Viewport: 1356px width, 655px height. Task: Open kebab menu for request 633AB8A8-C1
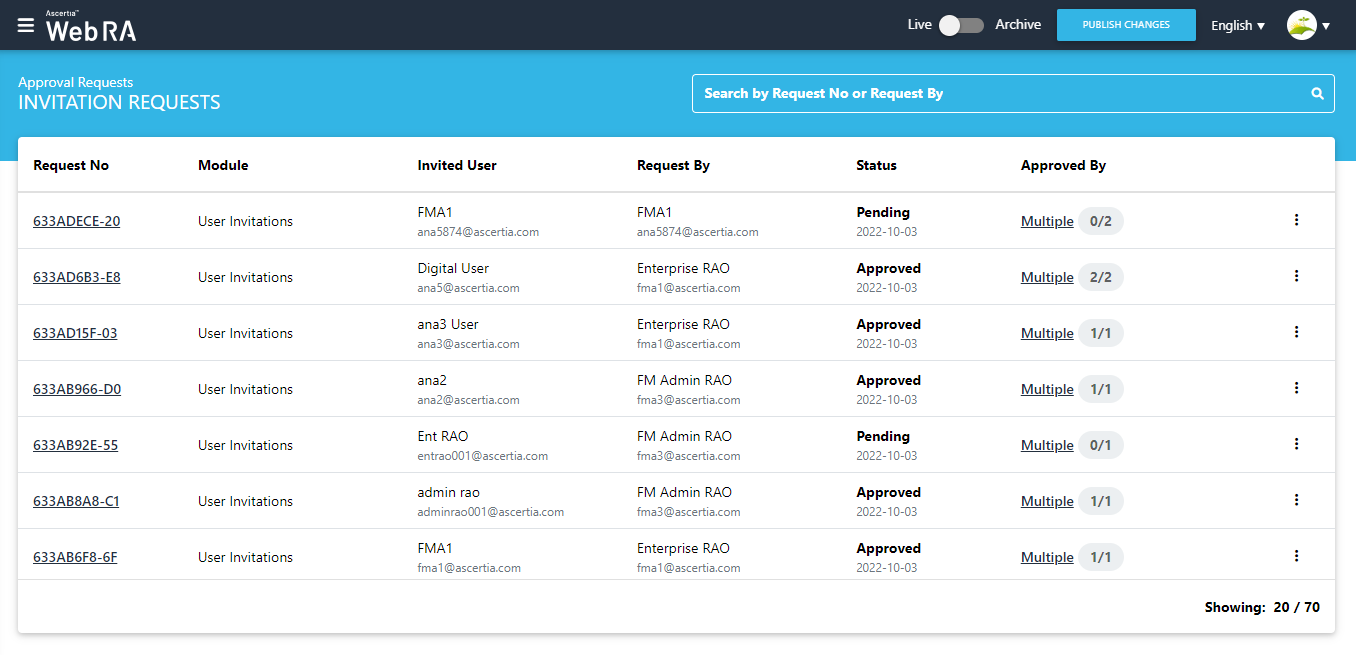(1296, 500)
